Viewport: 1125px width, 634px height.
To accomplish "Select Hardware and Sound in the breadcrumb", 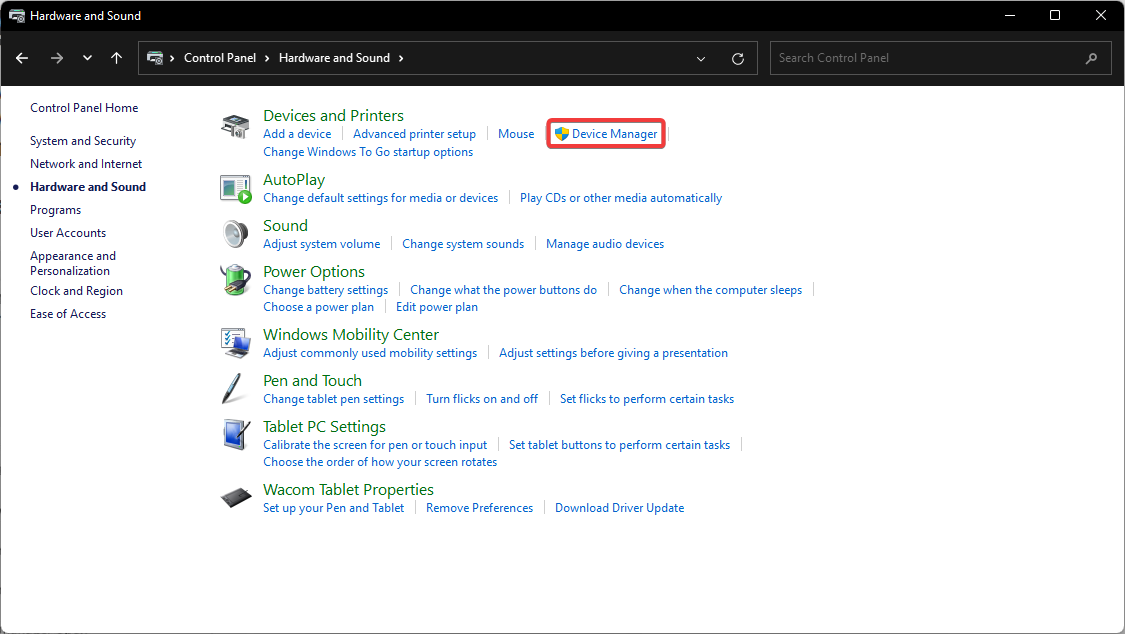I will tap(334, 58).
